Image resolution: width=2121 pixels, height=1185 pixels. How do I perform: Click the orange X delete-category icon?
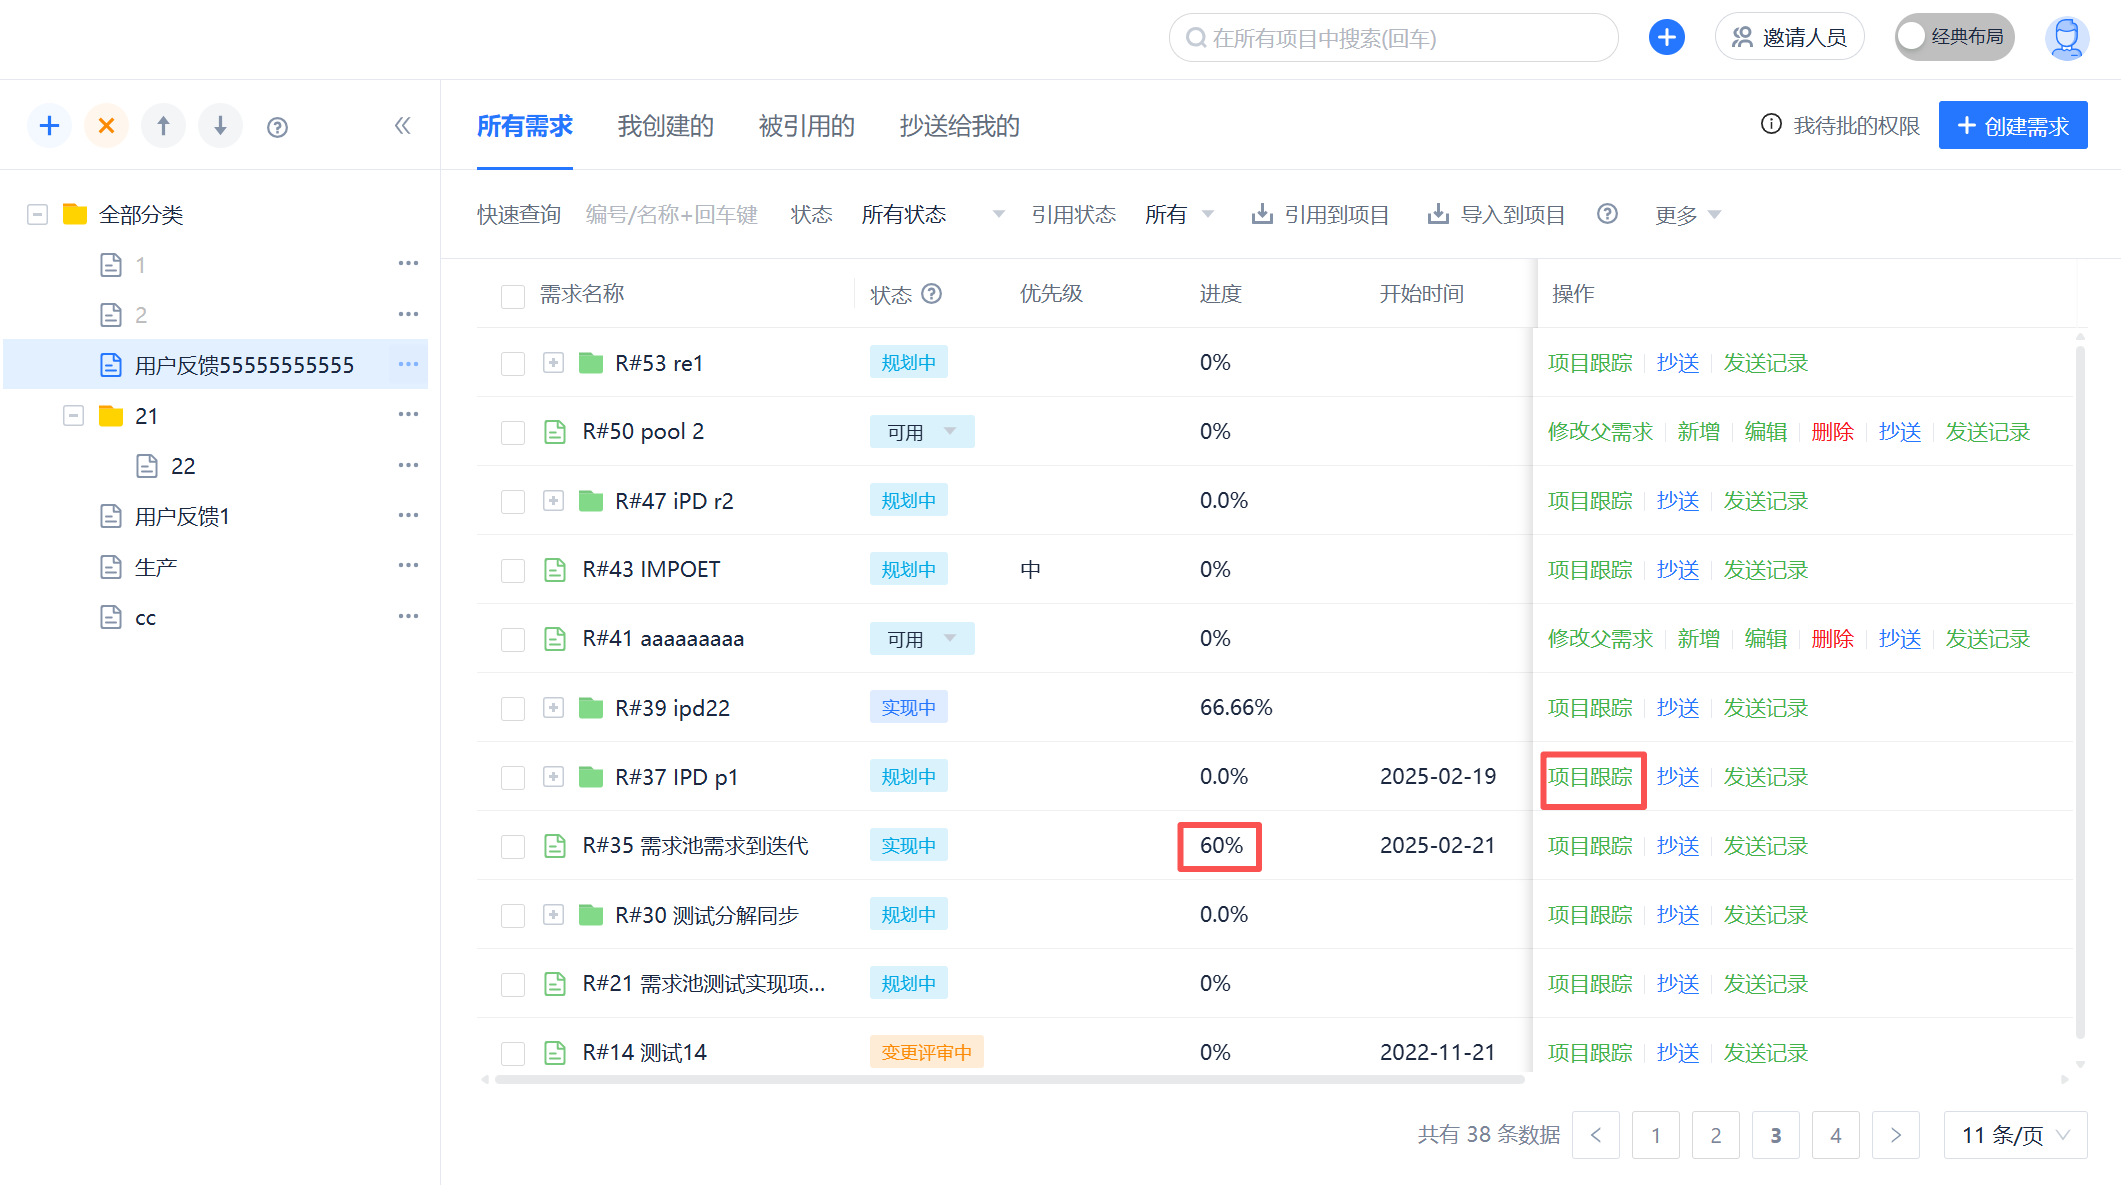pos(106,126)
